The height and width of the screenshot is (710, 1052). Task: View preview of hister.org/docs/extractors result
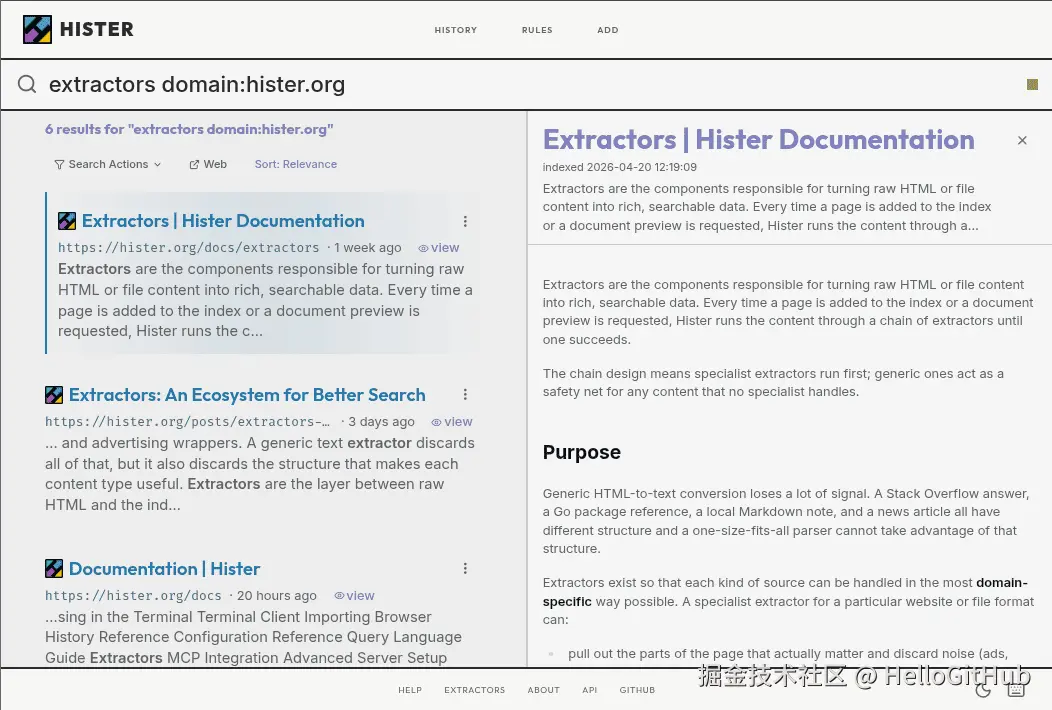(439, 248)
